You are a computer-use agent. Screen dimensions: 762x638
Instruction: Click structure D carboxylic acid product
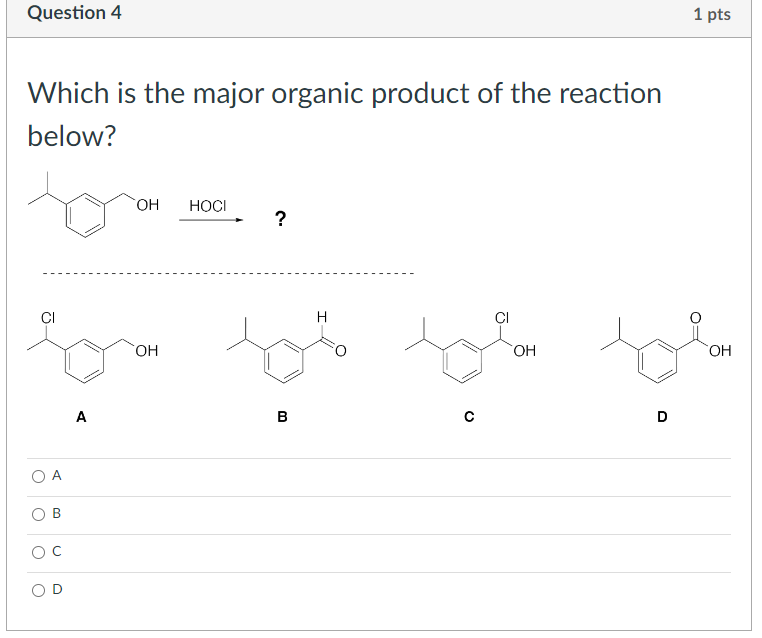(666, 347)
